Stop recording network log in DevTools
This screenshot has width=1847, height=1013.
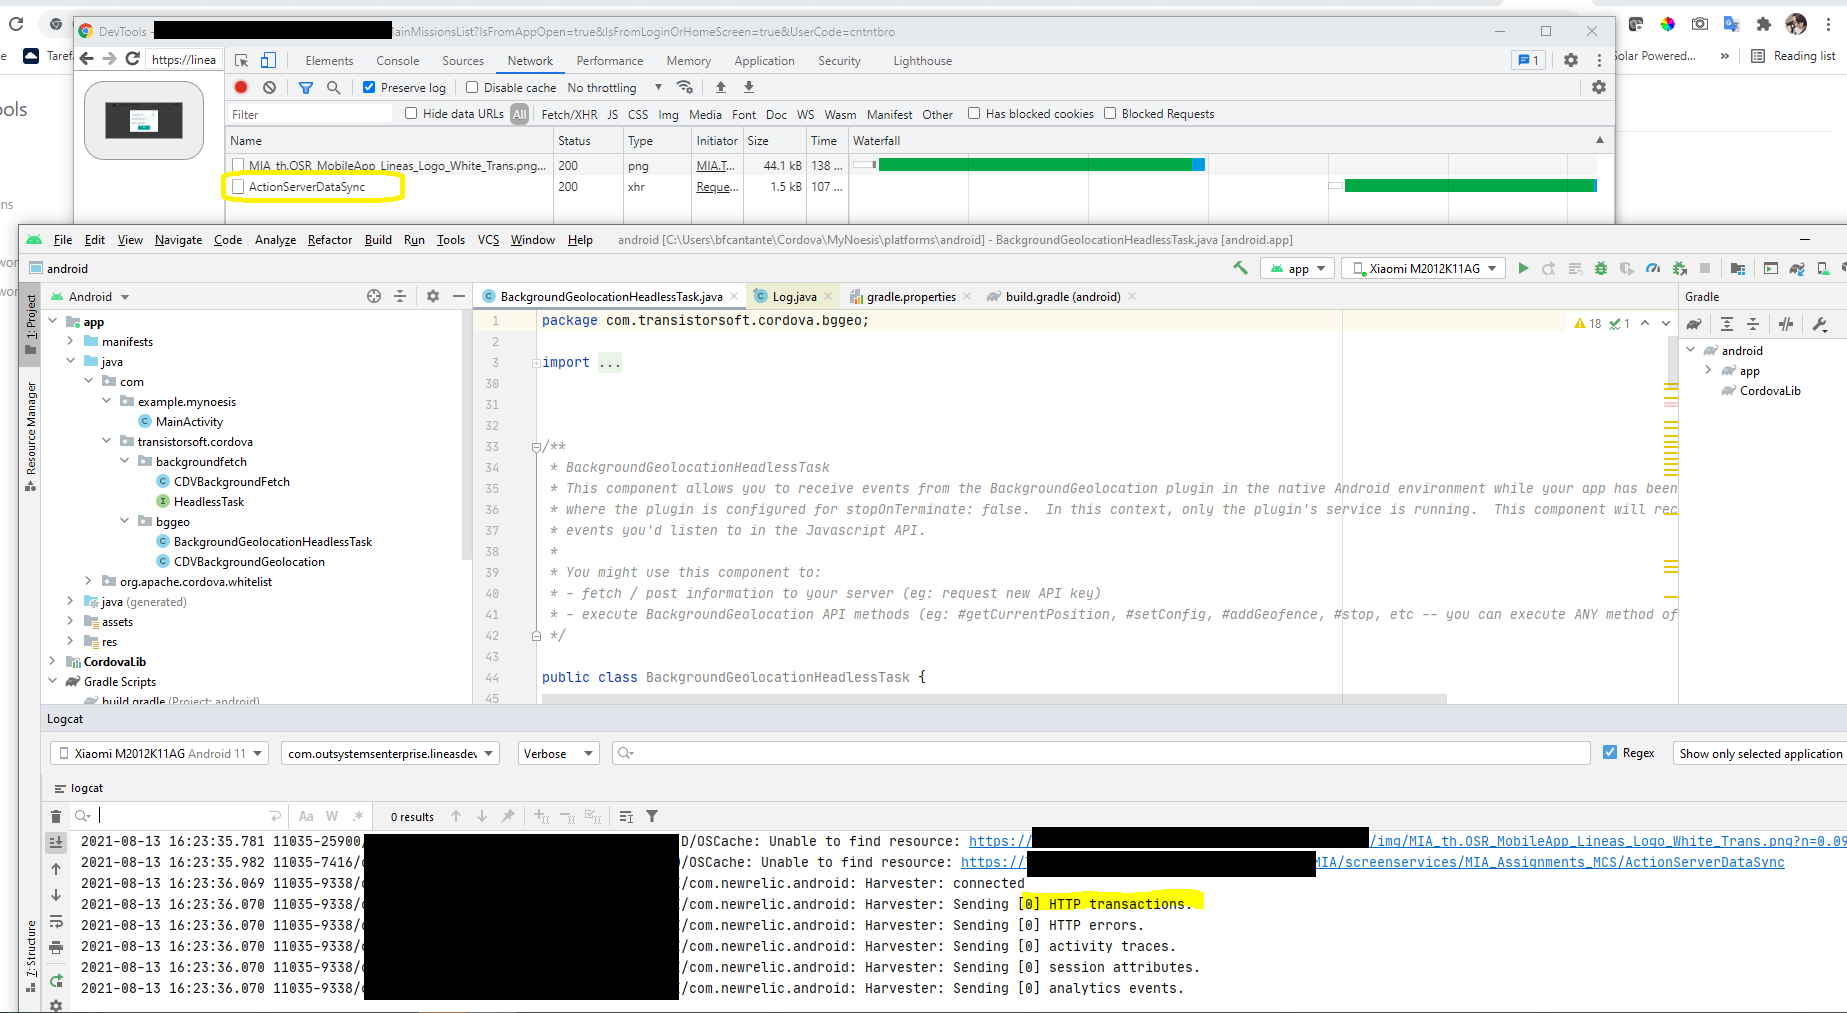point(241,87)
